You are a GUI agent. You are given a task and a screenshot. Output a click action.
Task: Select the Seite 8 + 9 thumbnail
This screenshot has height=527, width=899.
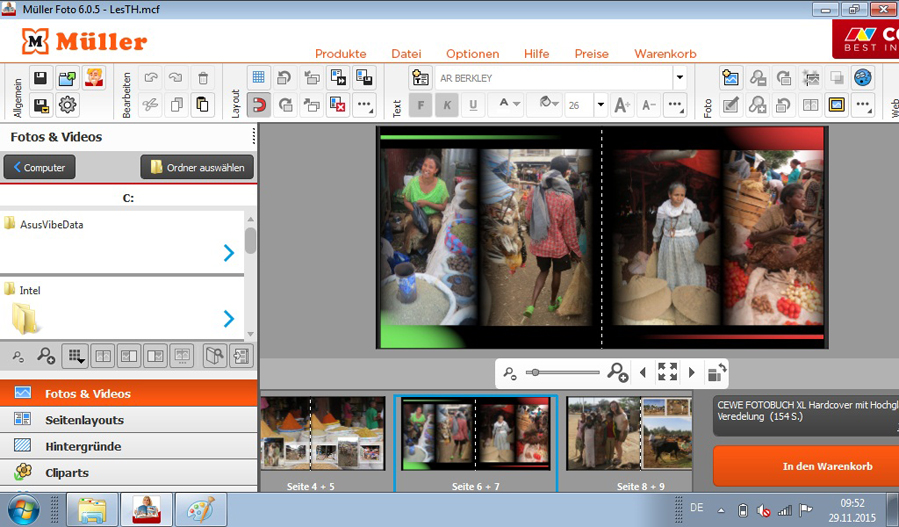pyautogui.click(x=629, y=434)
